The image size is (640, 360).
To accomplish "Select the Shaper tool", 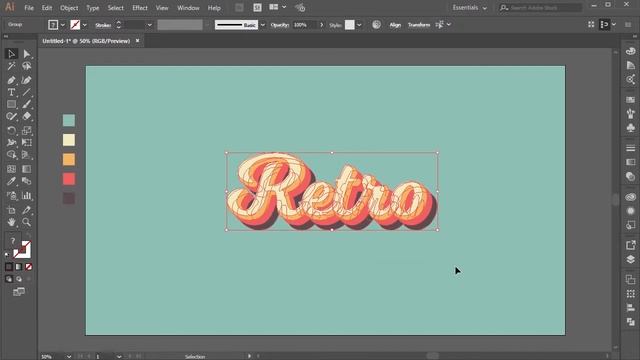I will tap(11, 117).
